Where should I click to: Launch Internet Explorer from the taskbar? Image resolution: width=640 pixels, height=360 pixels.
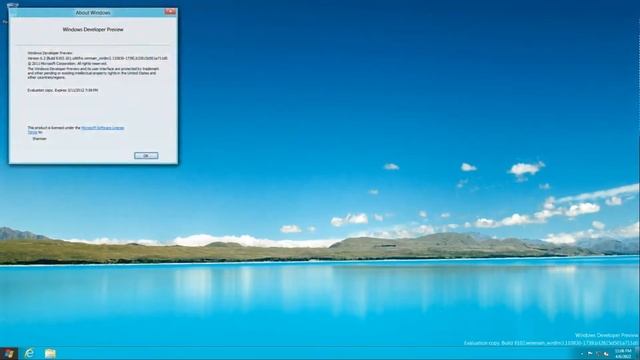(x=29, y=353)
